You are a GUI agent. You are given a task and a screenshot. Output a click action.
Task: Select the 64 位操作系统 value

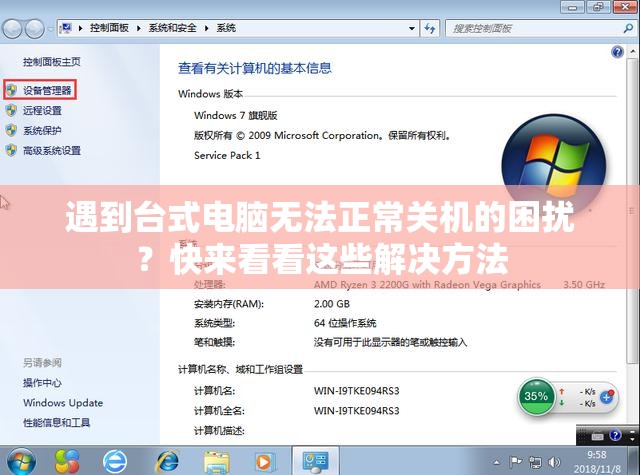coord(344,323)
